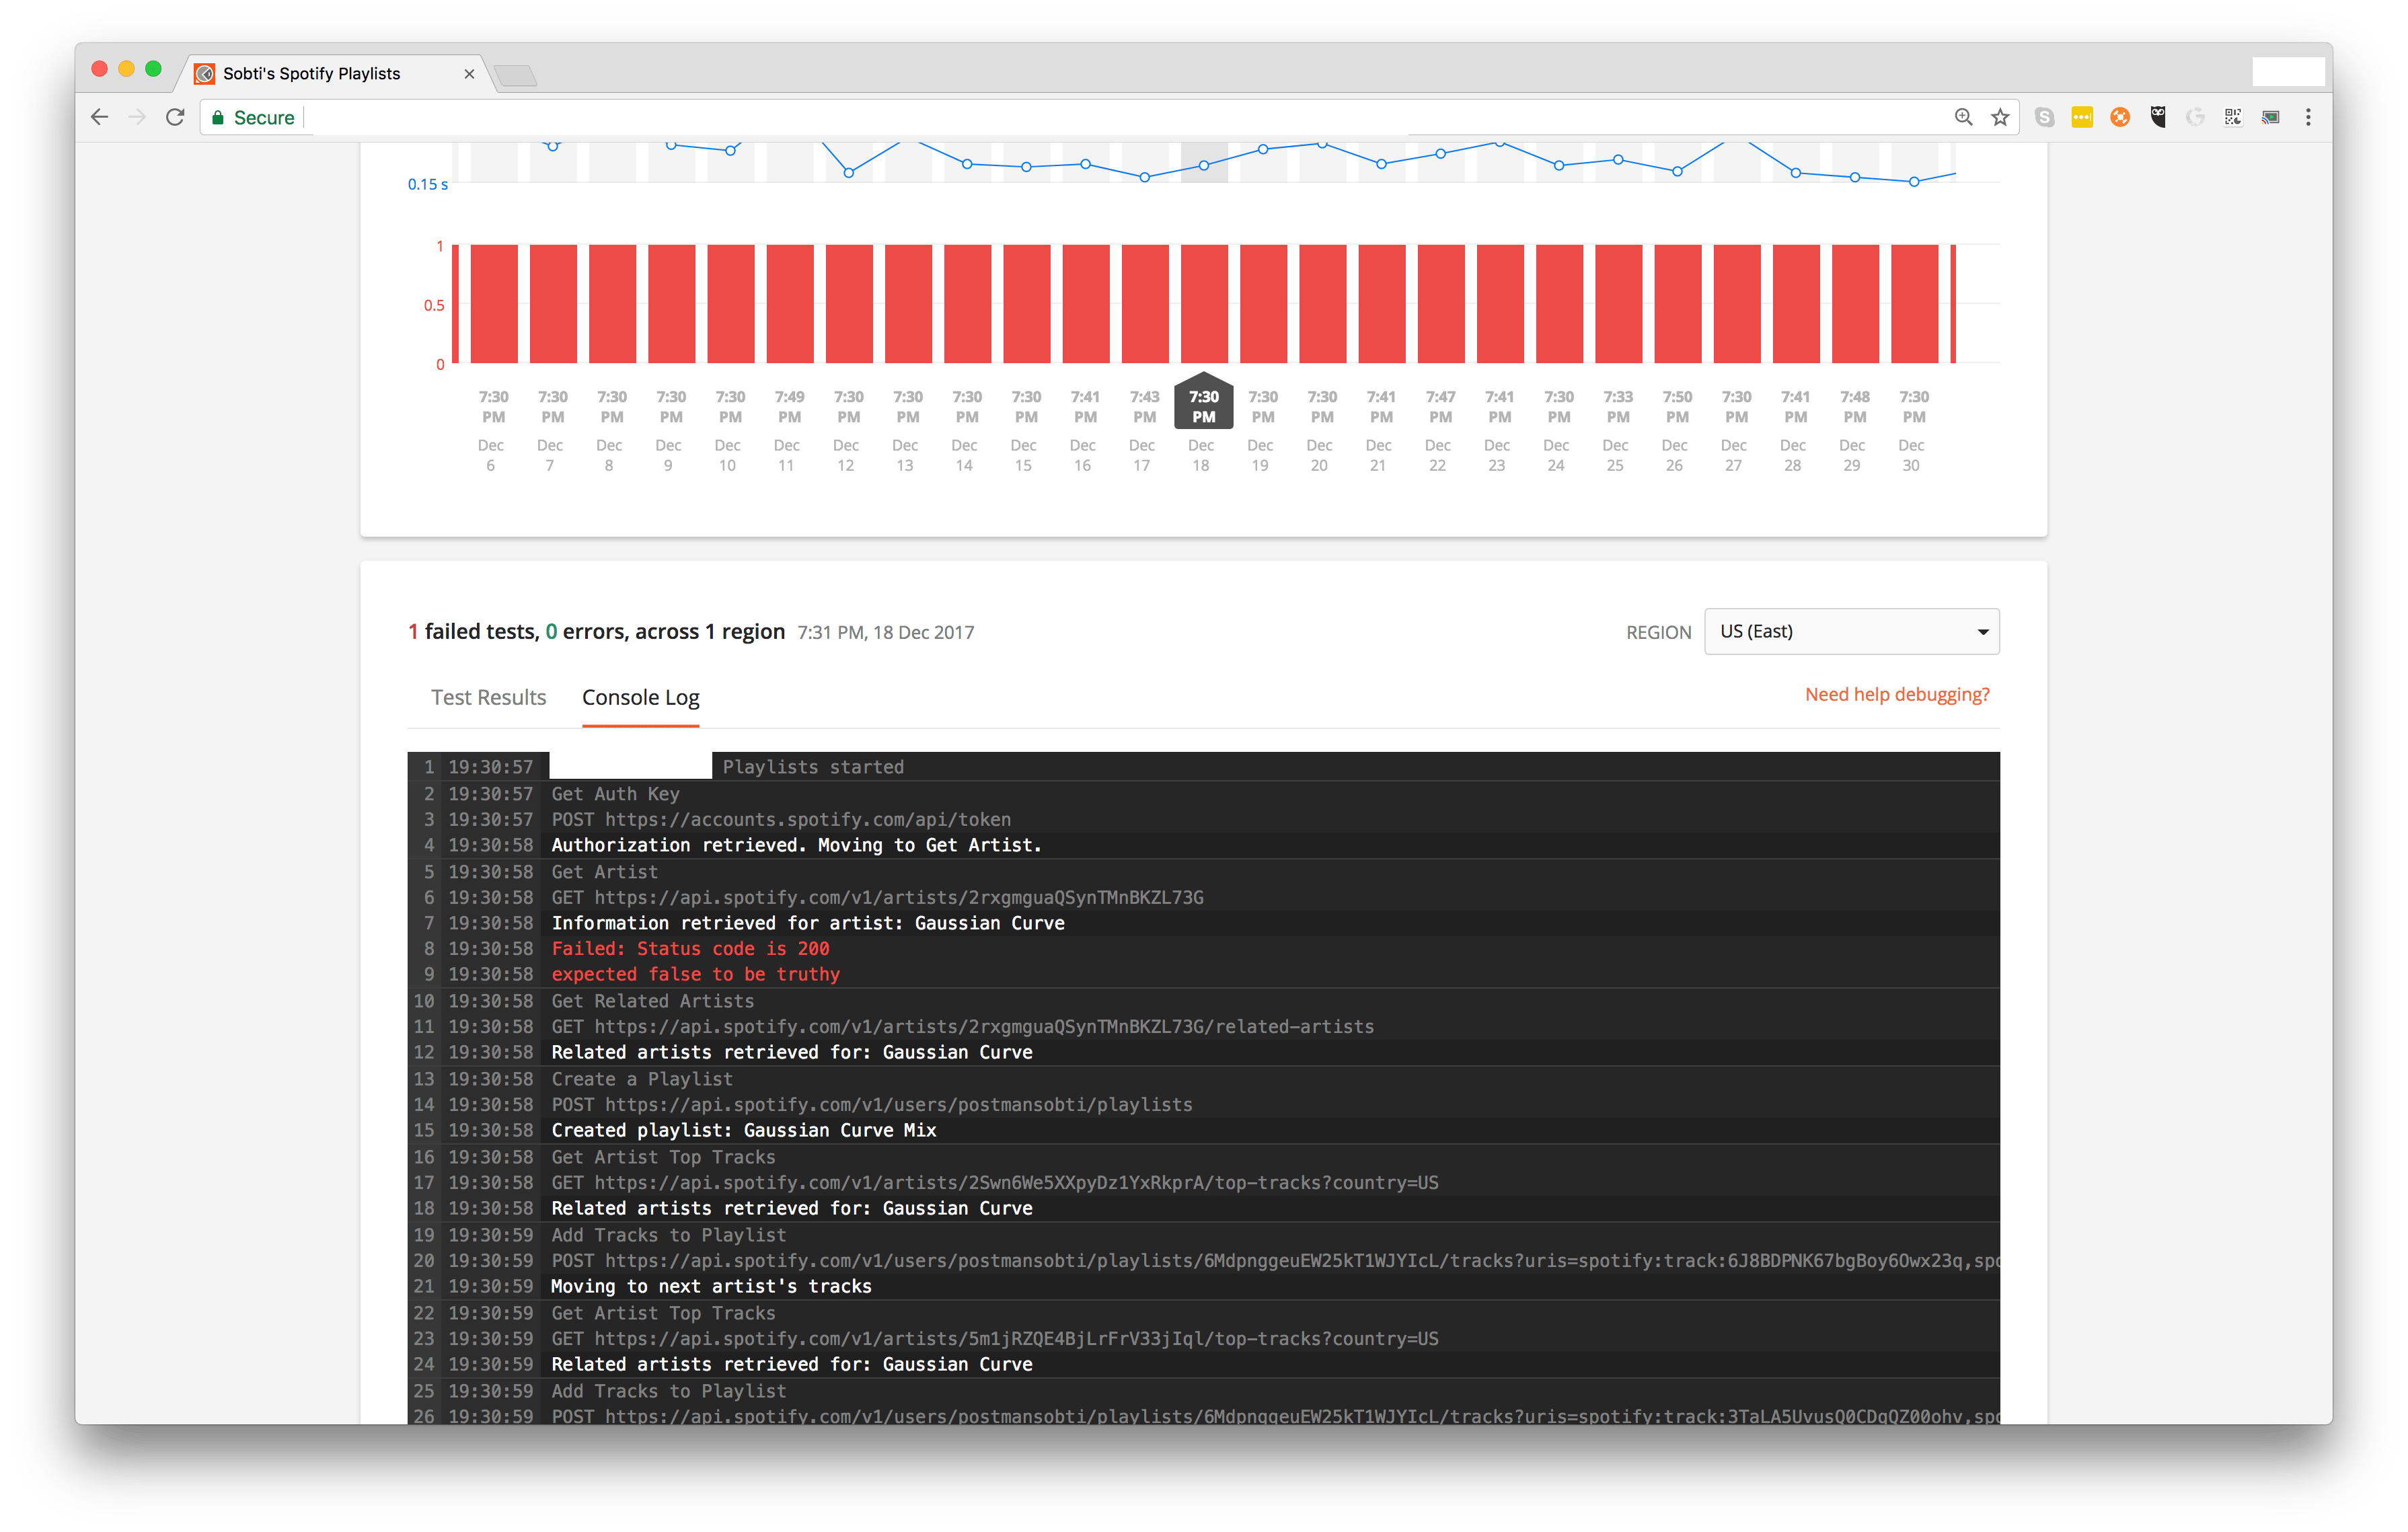Click the orange Postman Interceptor extension icon

pyautogui.click(x=2119, y=118)
